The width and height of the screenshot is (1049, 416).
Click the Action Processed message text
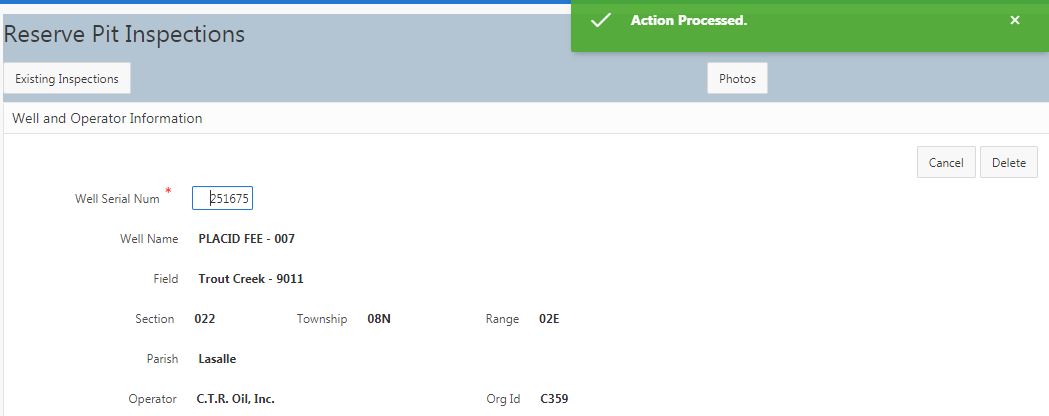689,21
